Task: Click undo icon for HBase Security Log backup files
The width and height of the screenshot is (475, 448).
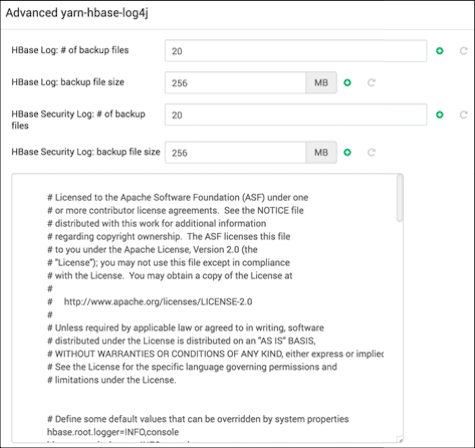Action: 463,115
